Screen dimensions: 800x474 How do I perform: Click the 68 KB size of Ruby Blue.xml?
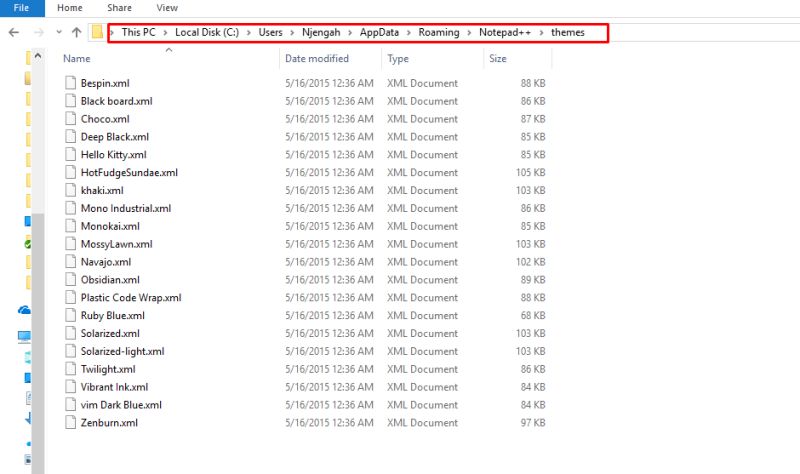click(533, 315)
